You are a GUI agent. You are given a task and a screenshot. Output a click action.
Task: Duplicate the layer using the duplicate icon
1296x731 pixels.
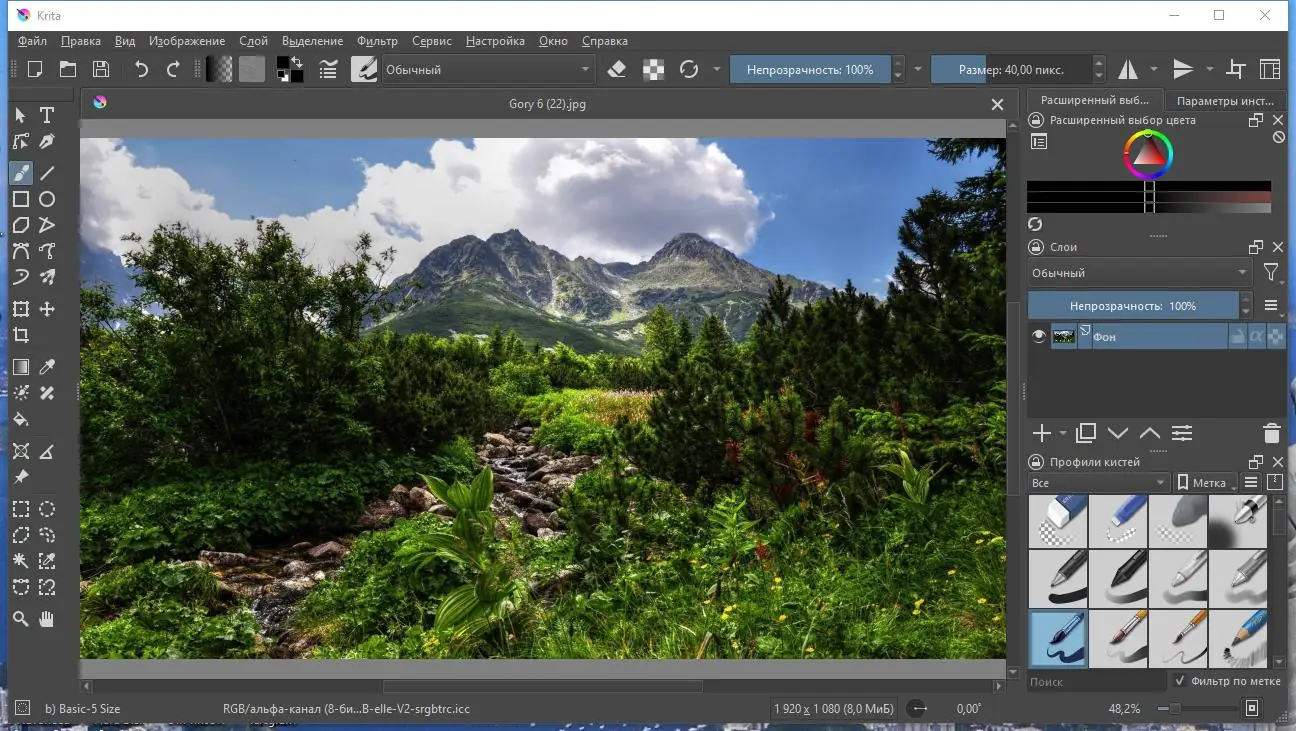point(1085,433)
